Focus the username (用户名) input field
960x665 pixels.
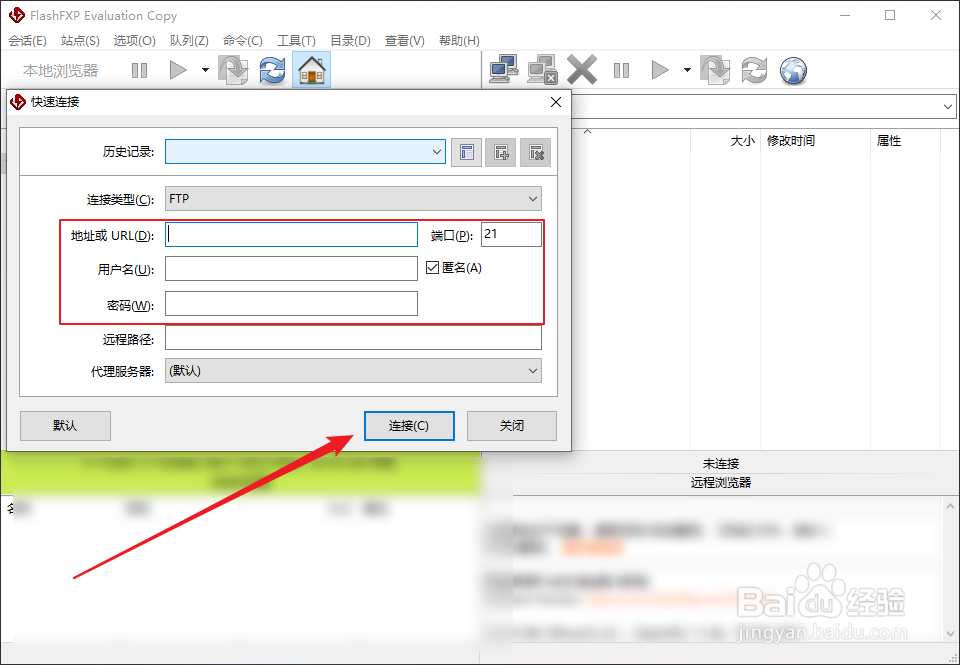pyautogui.click(x=291, y=268)
